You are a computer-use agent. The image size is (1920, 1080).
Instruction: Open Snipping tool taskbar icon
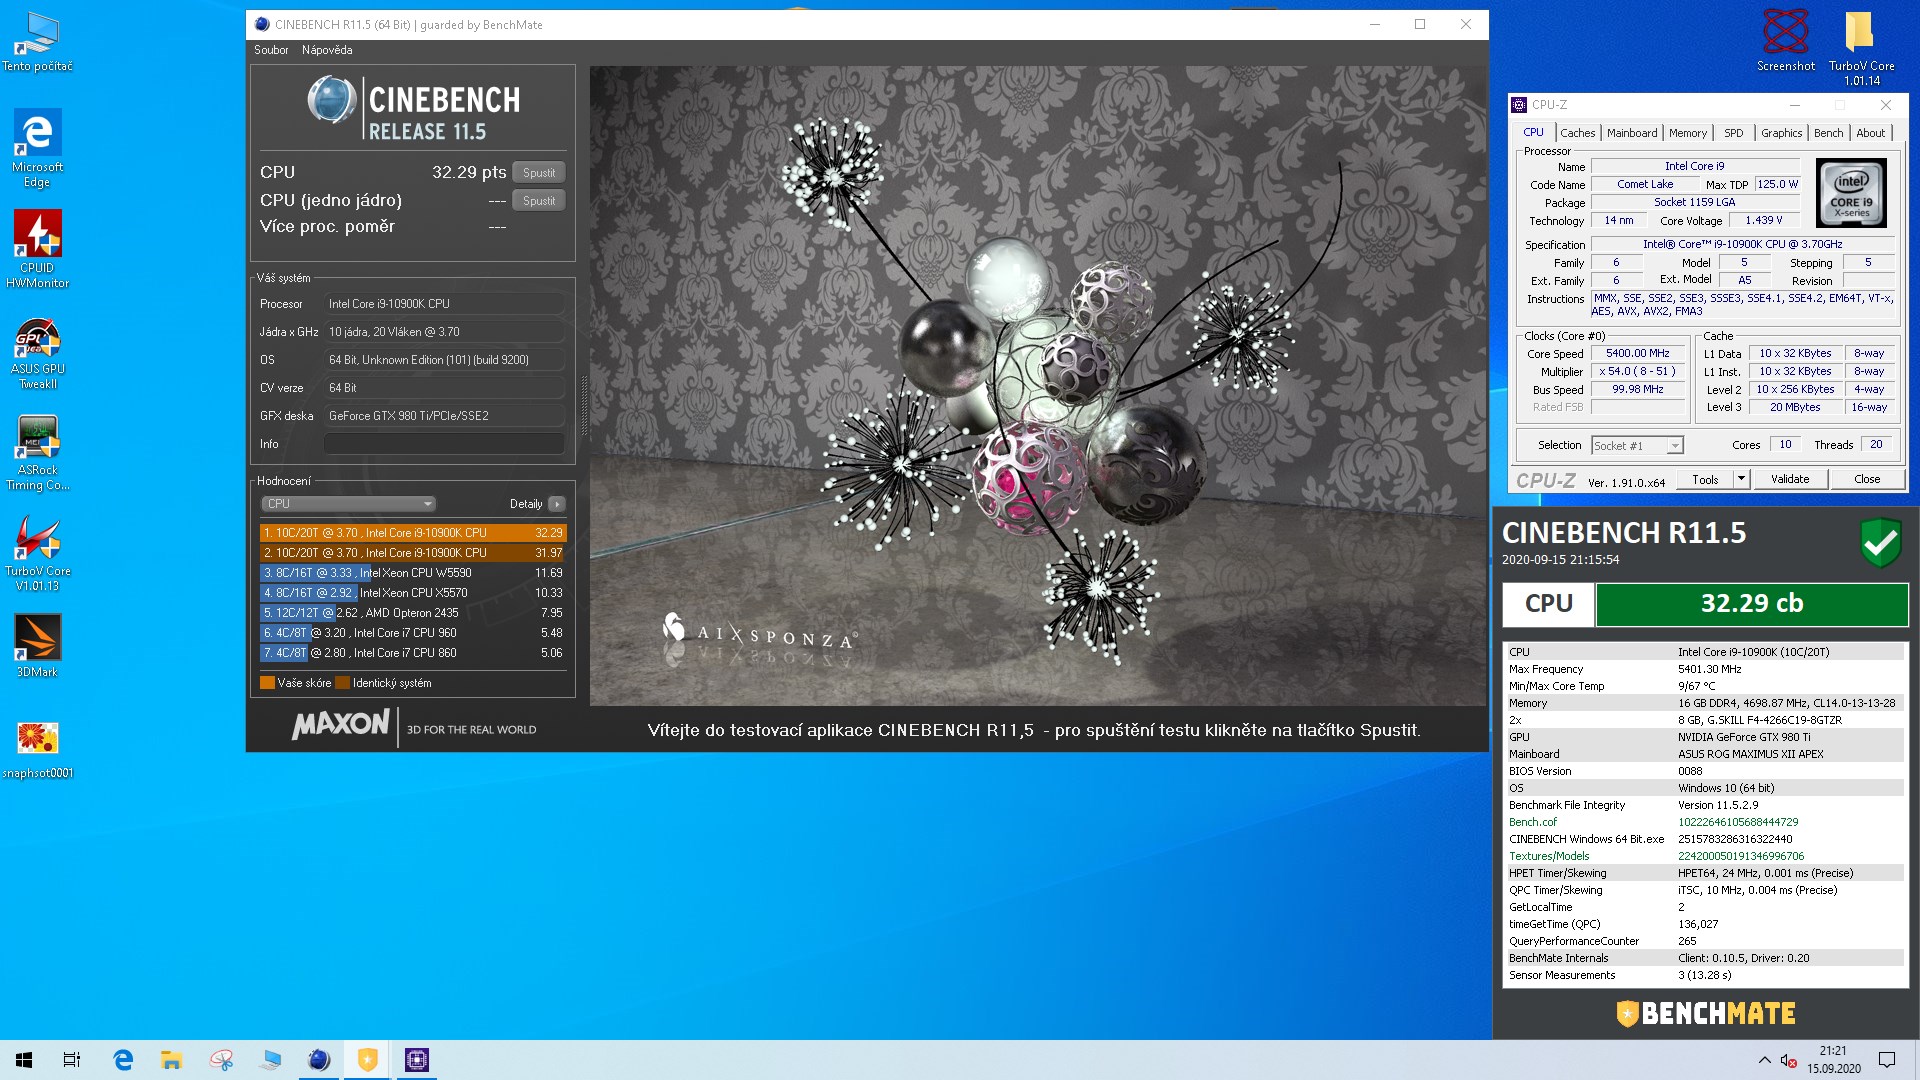point(221,1060)
